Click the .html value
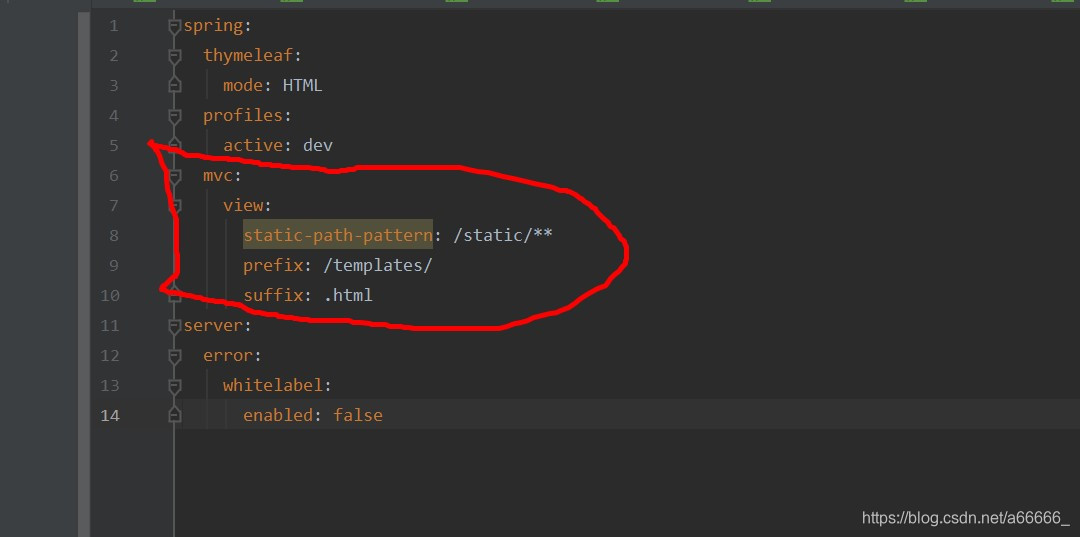 pyautogui.click(x=348, y=295)
